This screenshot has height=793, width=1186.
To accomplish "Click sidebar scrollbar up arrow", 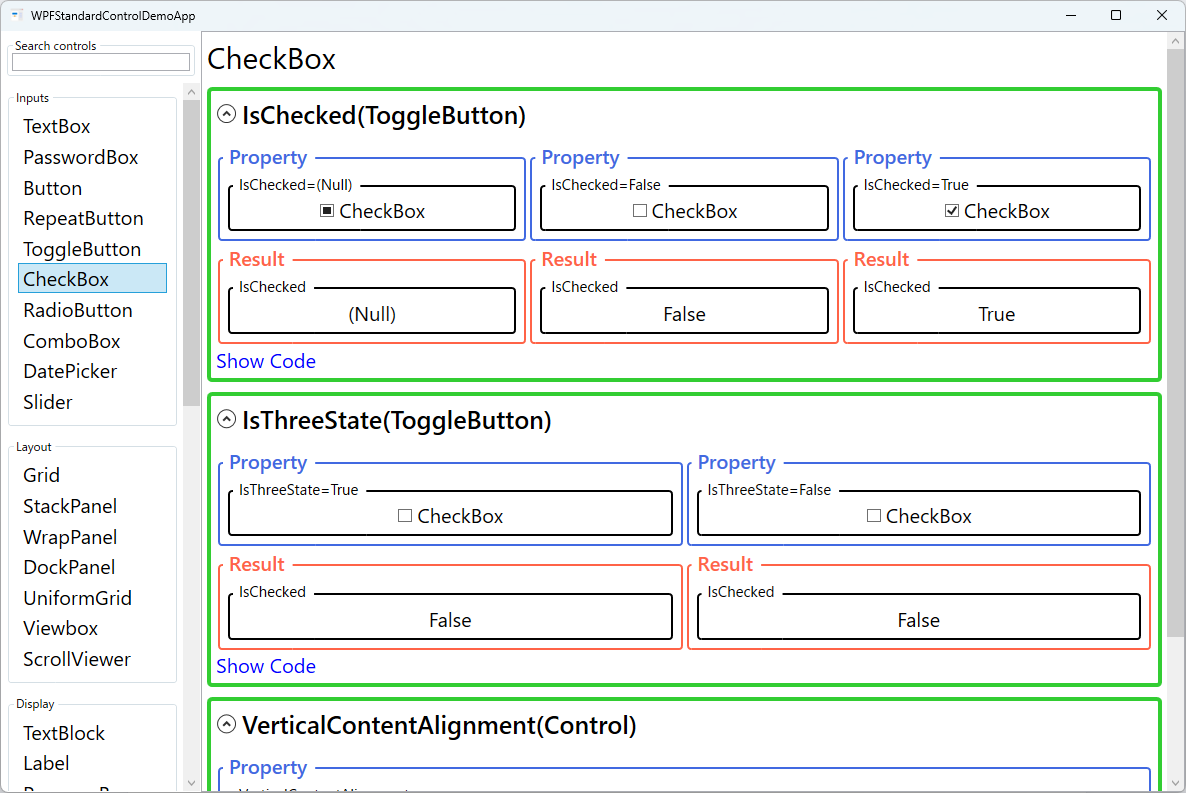I will 191,92.
